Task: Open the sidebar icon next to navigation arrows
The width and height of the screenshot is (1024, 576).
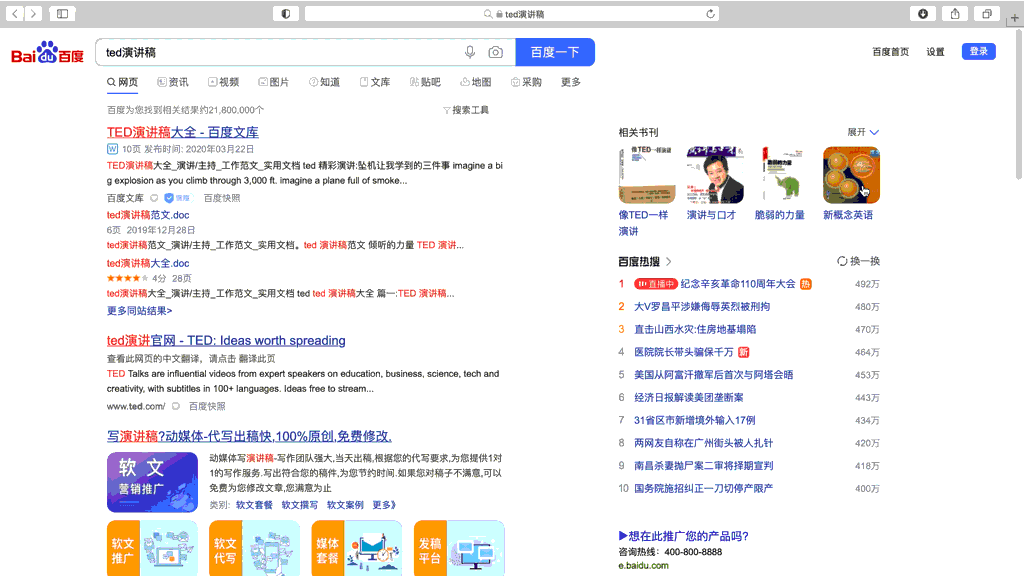Action: tap(62, 13)
